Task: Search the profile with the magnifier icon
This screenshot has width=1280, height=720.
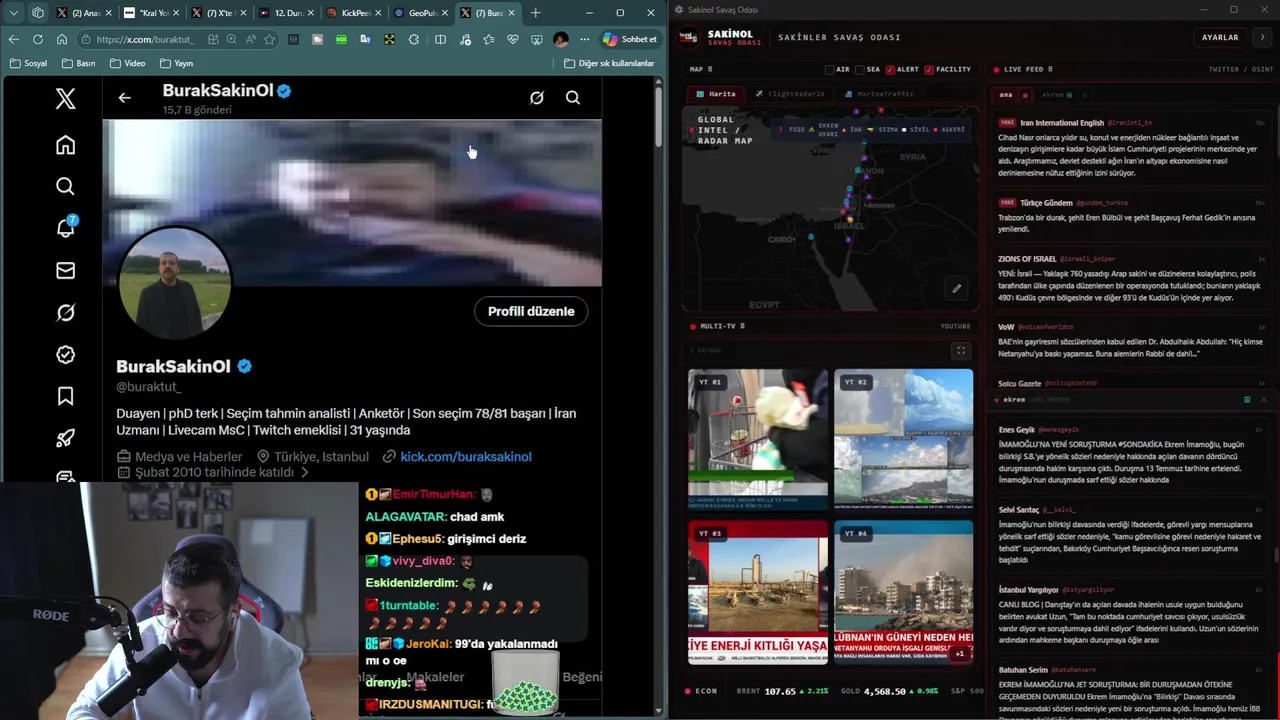Action: [x=573, y=98]
